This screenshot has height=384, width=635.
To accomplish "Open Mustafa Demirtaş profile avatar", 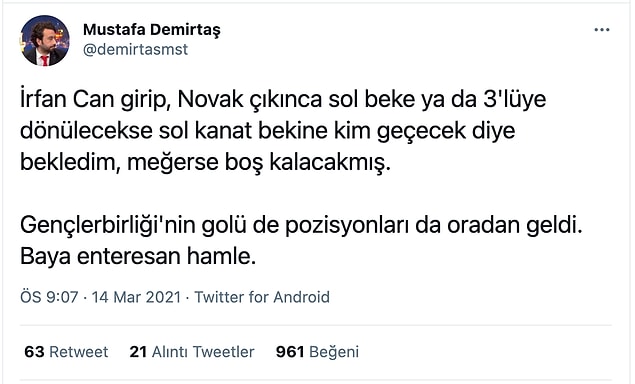I will (x=45, y=41).
